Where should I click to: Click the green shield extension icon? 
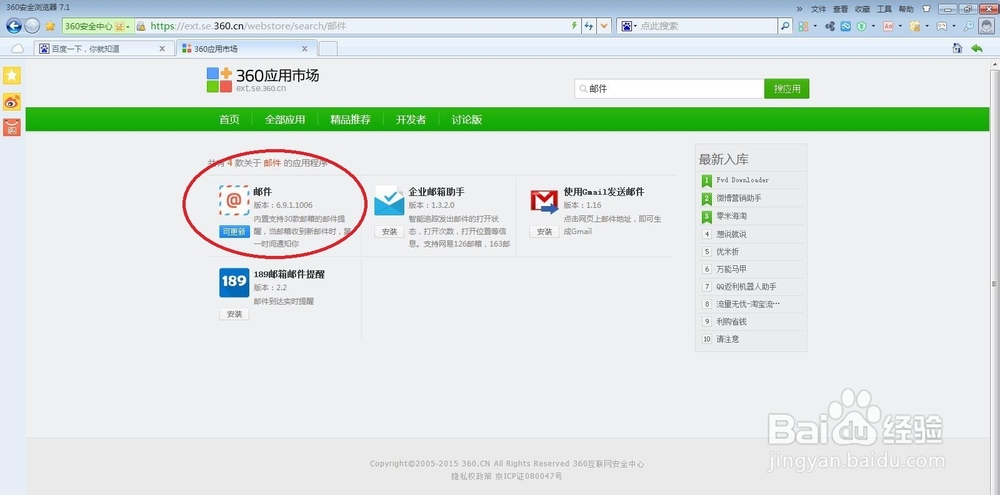862,26
